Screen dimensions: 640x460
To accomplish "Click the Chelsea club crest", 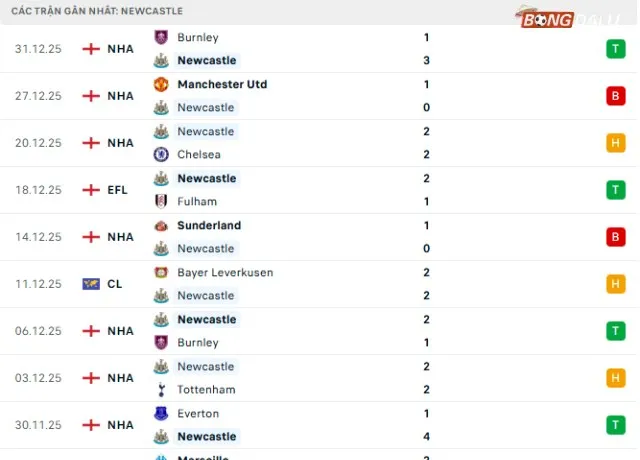I will (160, 154).
